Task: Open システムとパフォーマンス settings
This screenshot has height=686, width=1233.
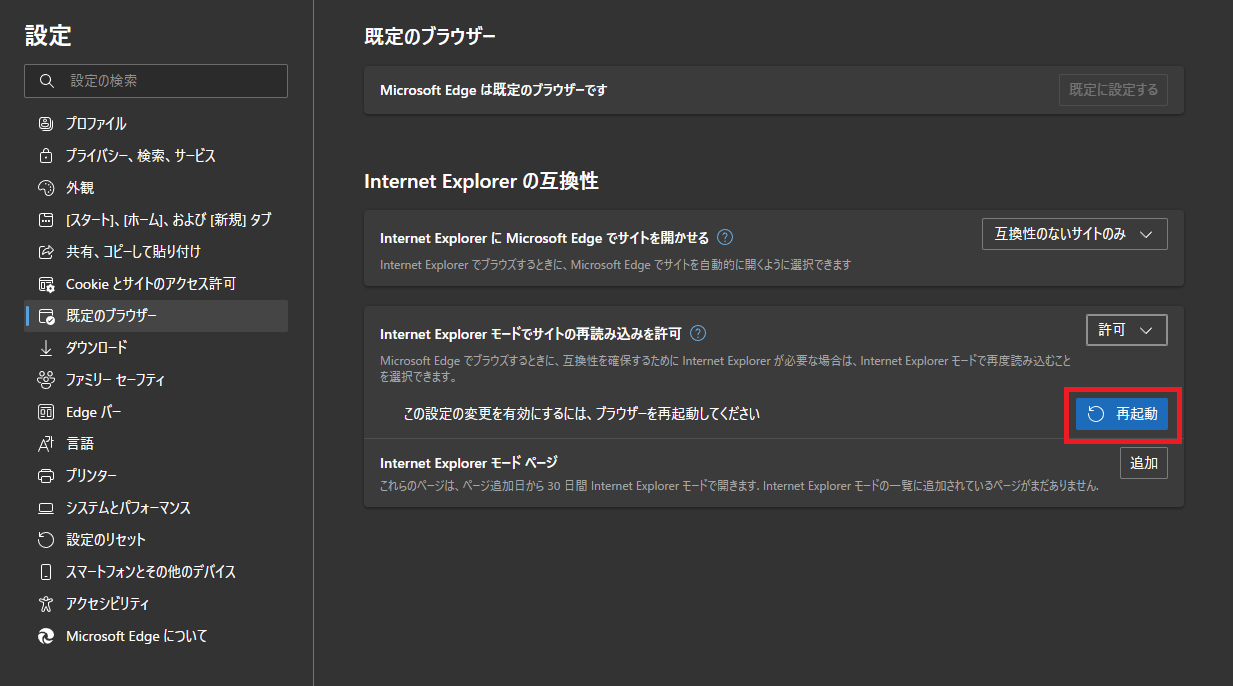Action: pyautogui.click(x=156, y=508)
